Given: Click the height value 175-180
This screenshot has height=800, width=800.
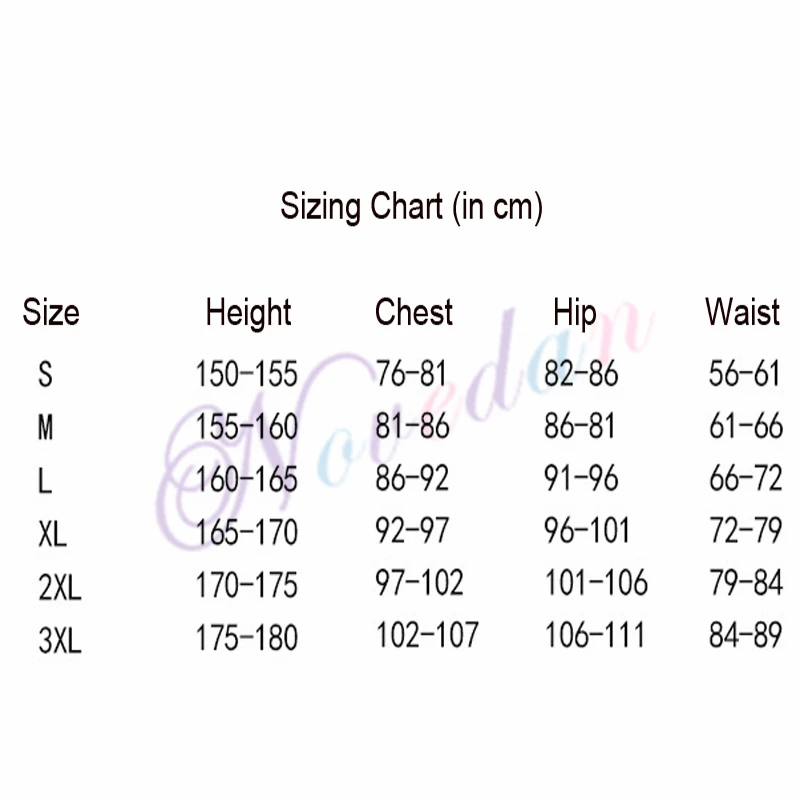Looking at the screenshot, I should click(247, 637).
